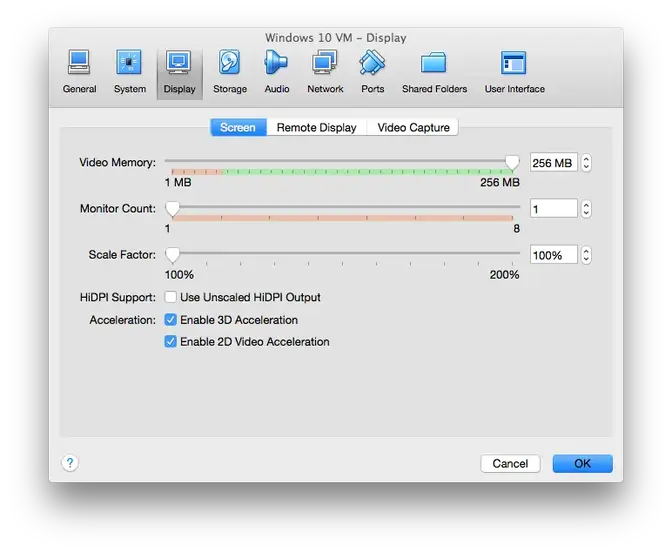Uncheck Enable 2D Video Acceleration
The image size is (672, 552).
[171, 342]
